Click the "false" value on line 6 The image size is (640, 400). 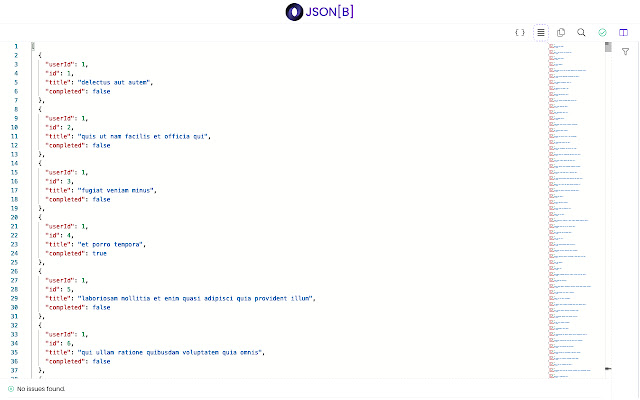point(101,91)
